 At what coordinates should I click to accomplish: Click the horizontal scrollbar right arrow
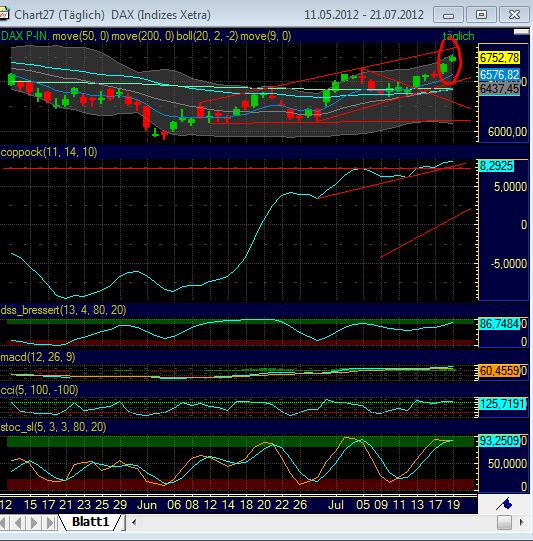[521, 522]
